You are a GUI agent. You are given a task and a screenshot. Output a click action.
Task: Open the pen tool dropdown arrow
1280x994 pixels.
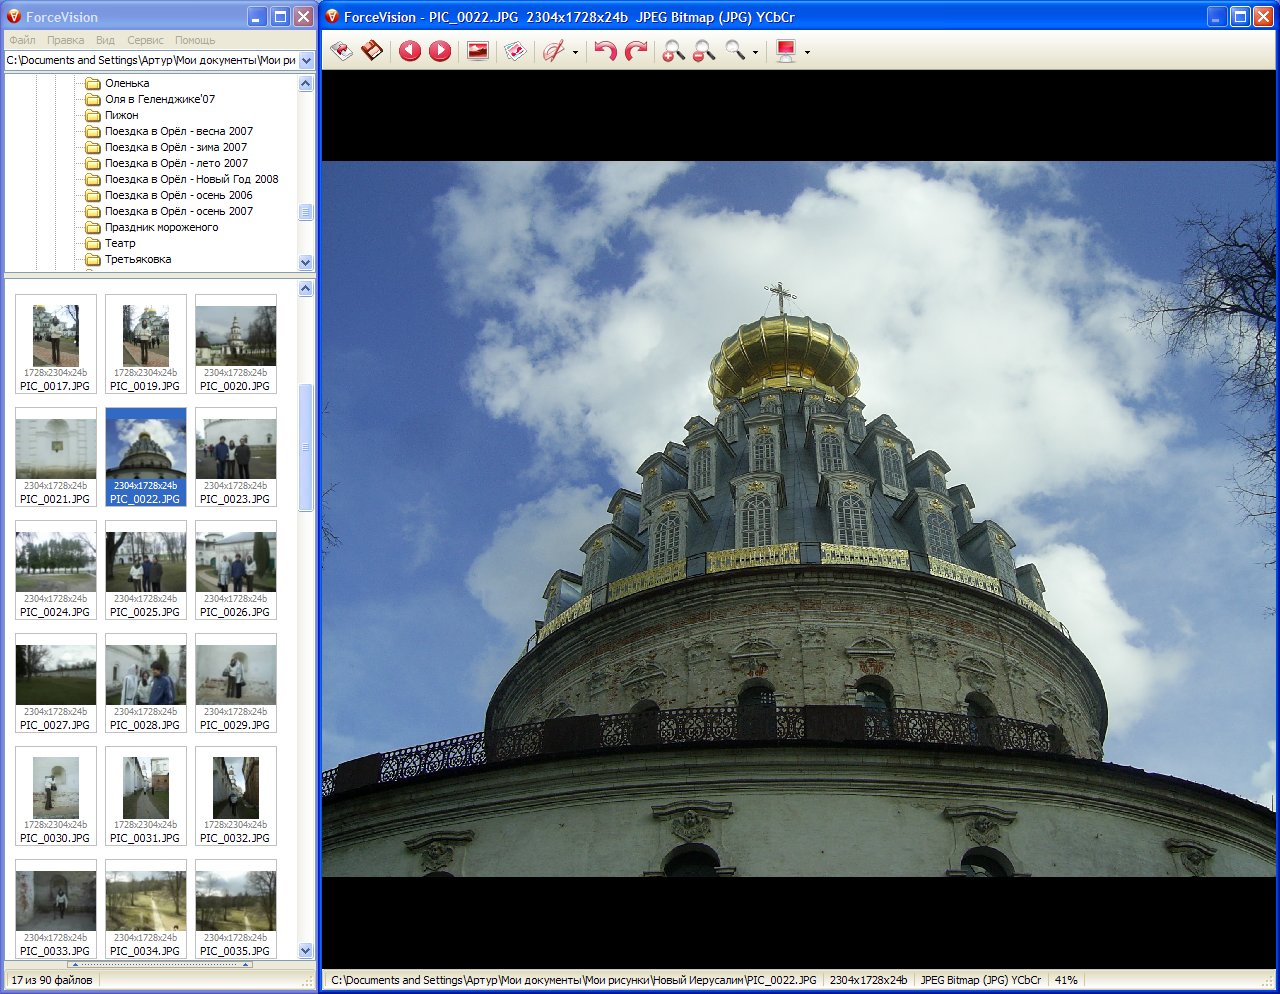(575, 52)
